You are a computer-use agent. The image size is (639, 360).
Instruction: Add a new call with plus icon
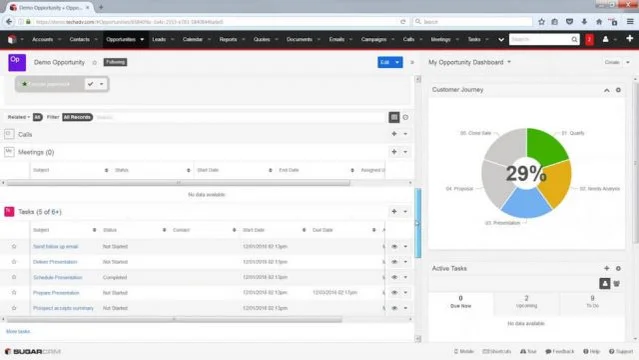394,134
